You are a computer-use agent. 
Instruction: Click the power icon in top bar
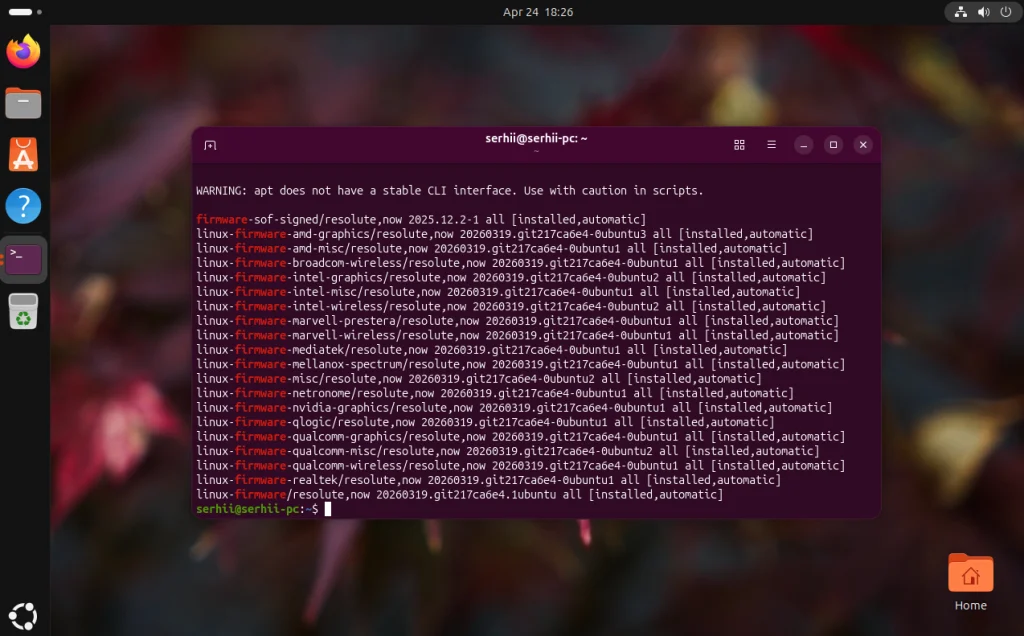1006,12
